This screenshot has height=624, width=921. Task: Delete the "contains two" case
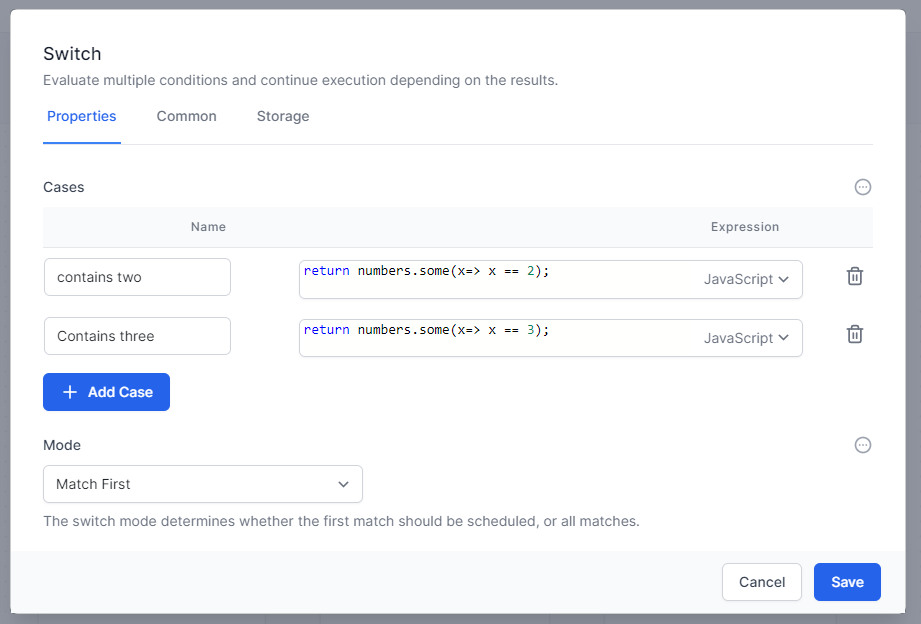(x=855, y=277)
